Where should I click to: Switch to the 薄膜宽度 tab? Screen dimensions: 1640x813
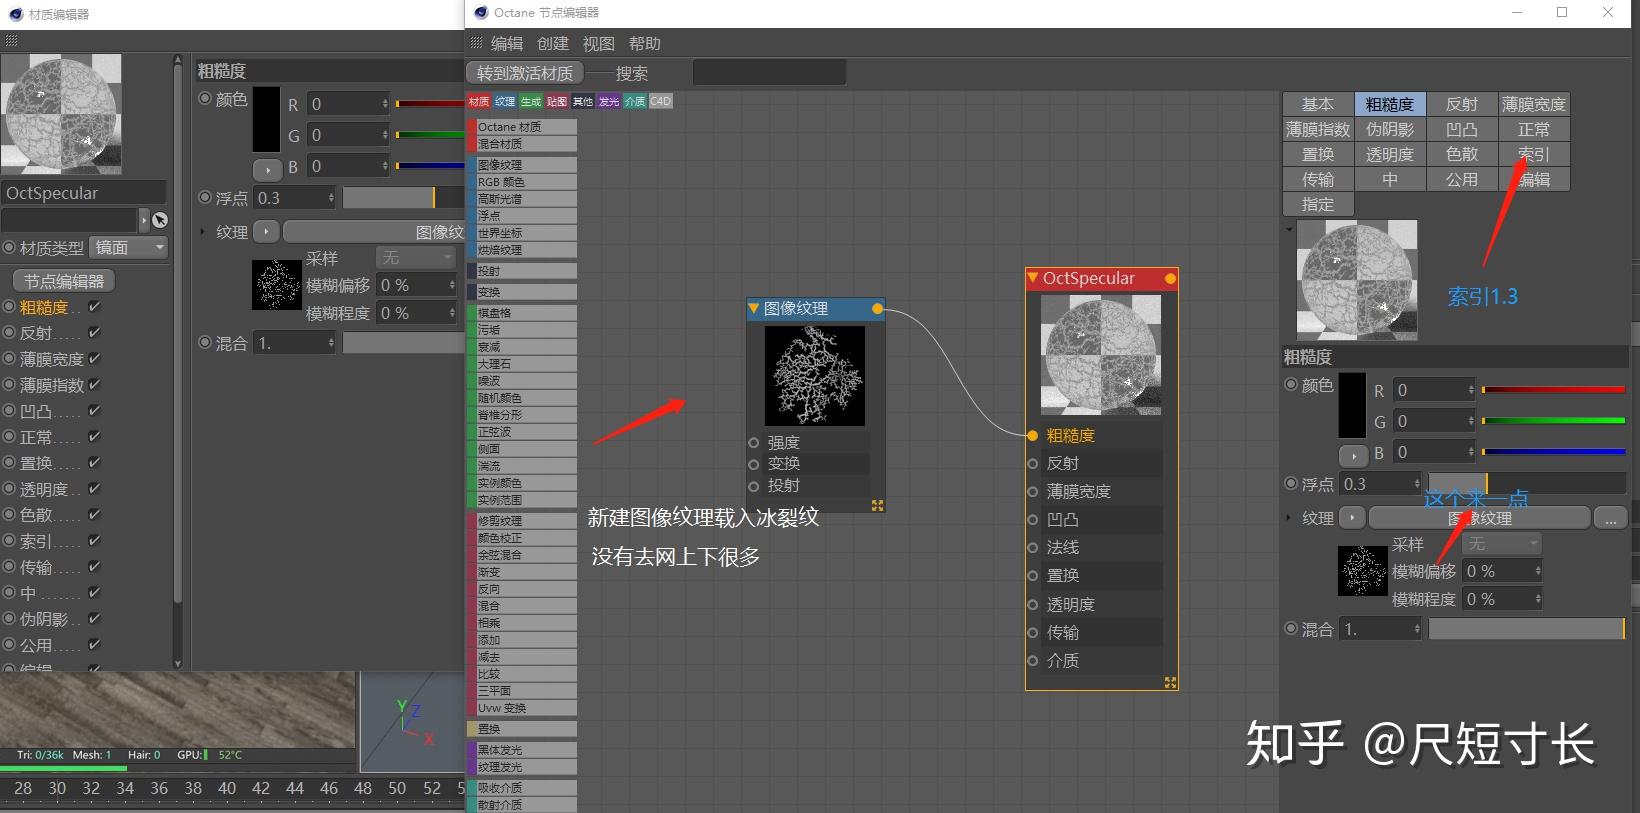point(1534,104)
